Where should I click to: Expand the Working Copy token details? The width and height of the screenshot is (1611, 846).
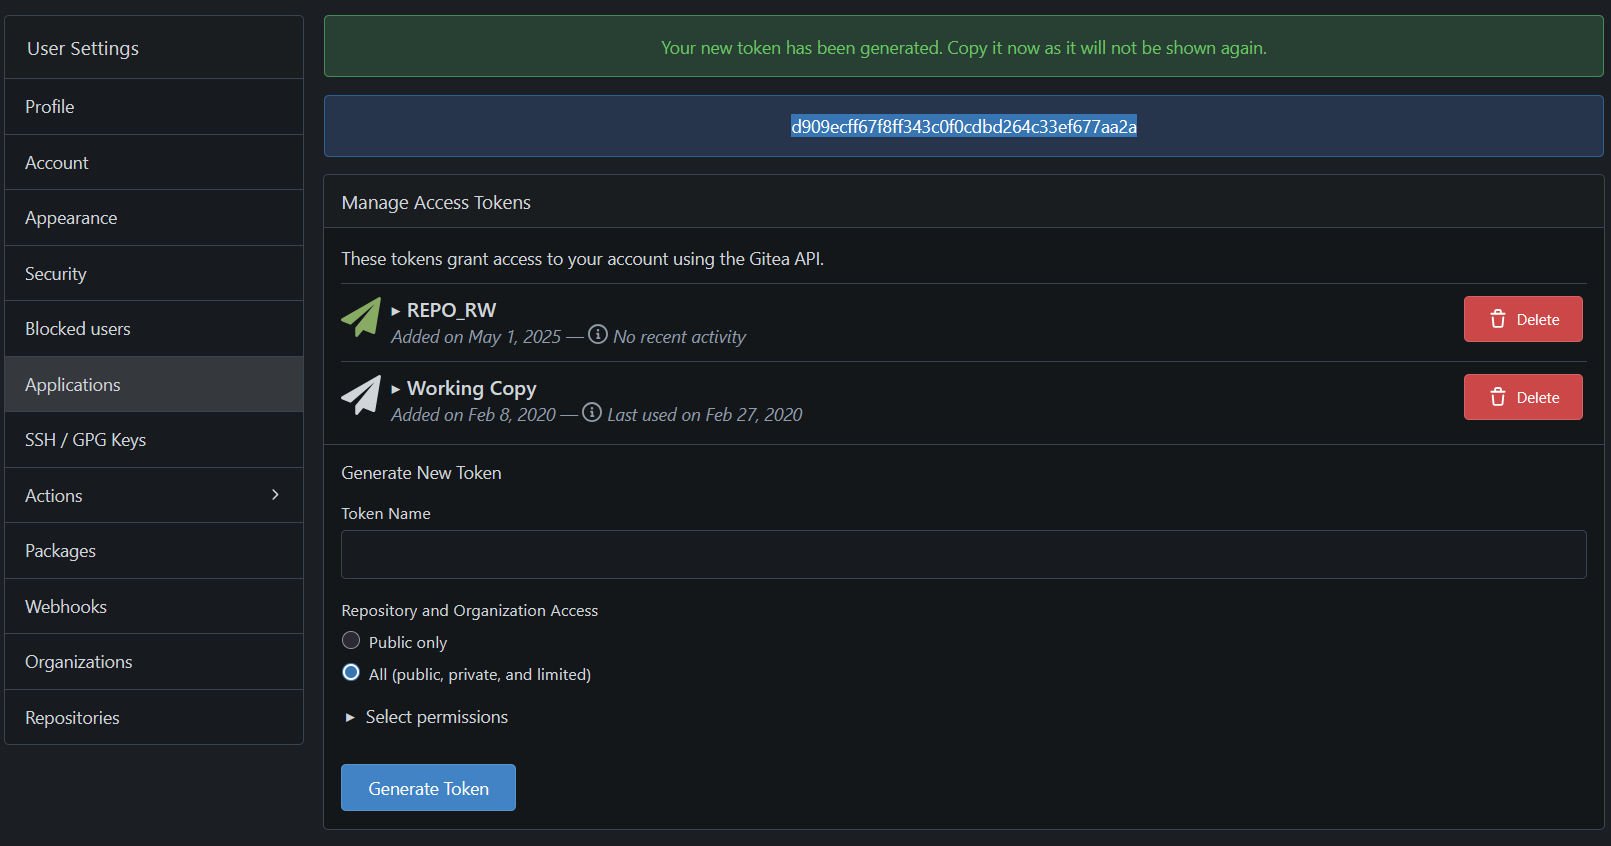tap(396, 389)
